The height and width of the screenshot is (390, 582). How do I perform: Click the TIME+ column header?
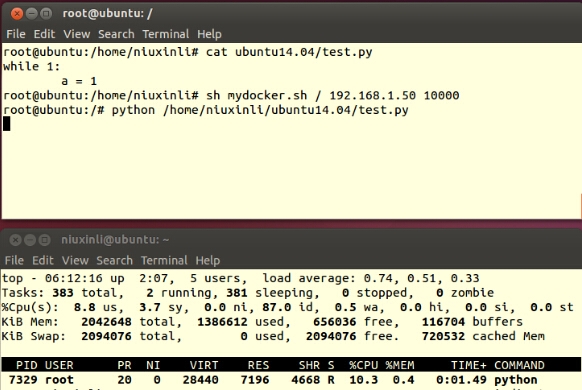pyautogui.click(x=468, y=366)
